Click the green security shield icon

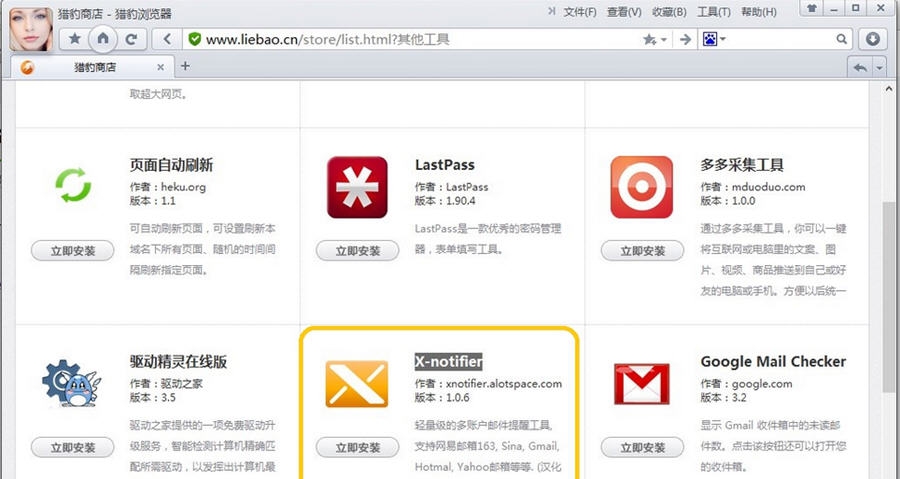[x=195, y=39]
